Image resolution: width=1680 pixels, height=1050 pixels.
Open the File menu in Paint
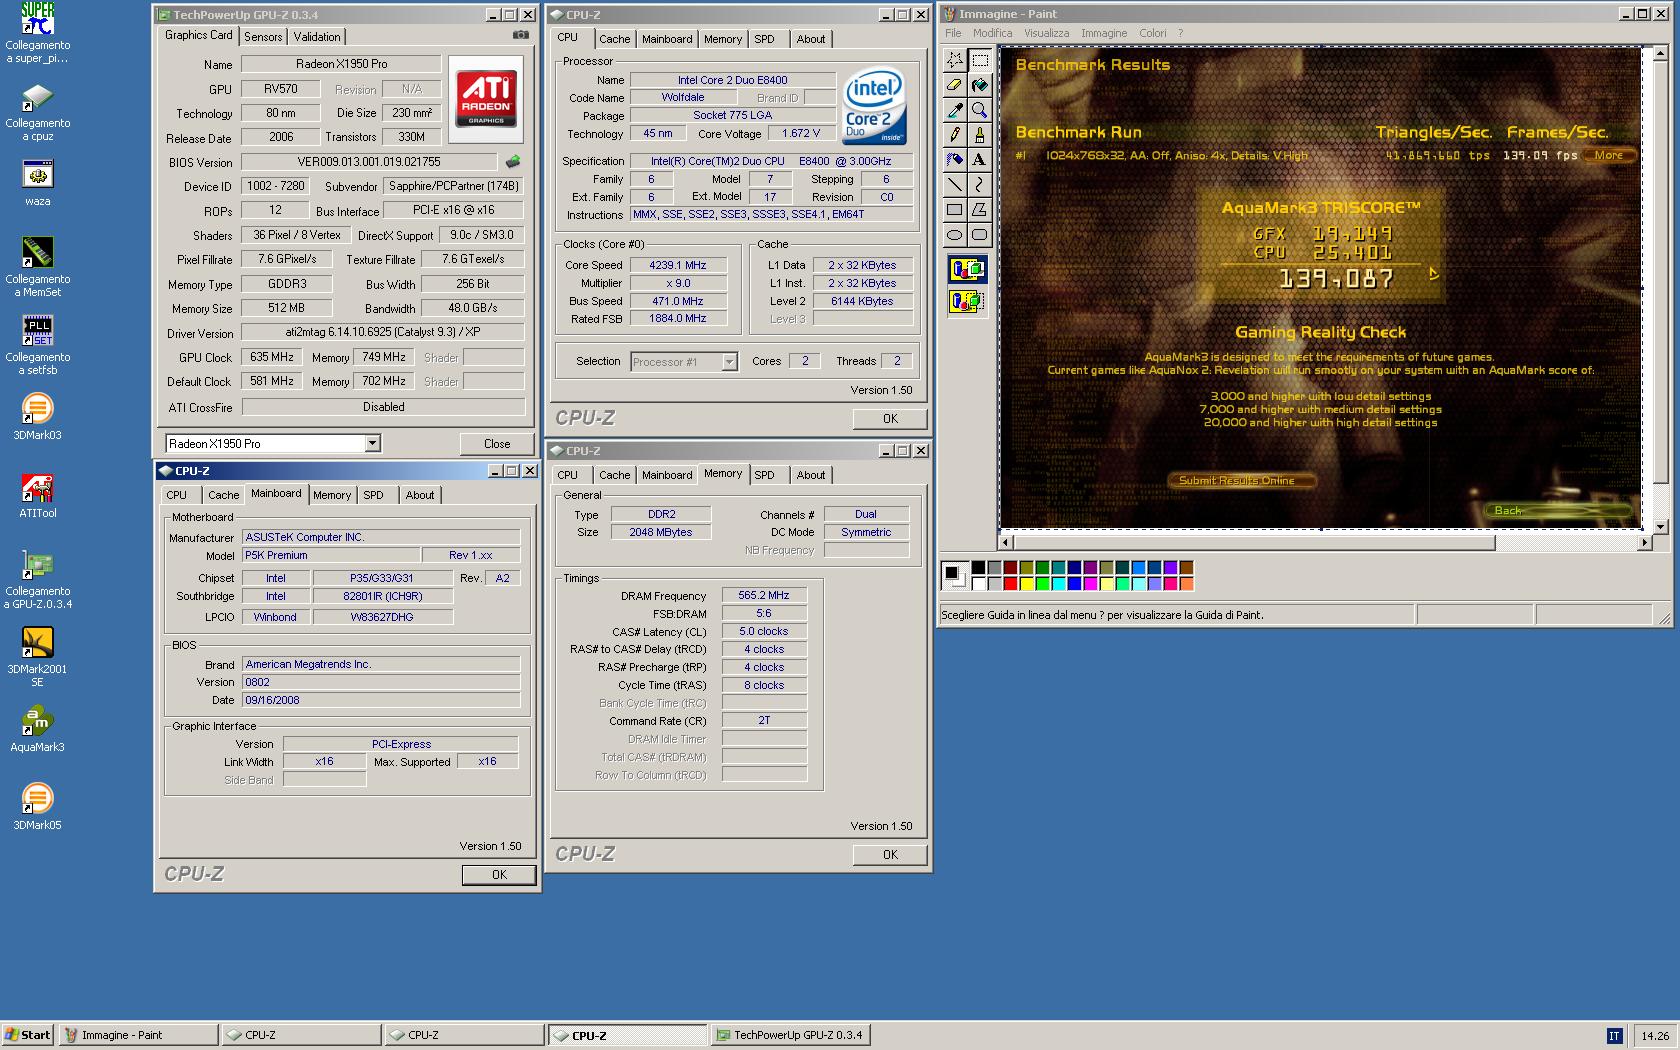tap(953, 33)
